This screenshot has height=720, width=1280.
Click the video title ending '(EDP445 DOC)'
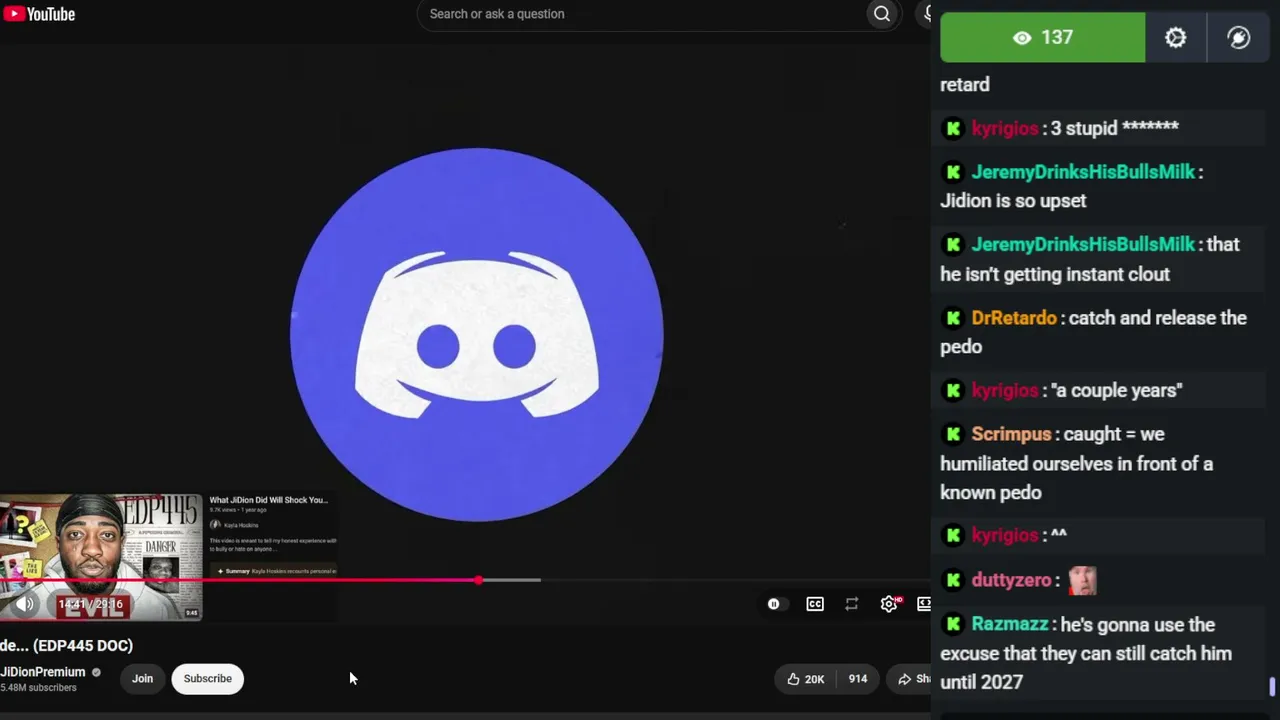click(66, 646)
